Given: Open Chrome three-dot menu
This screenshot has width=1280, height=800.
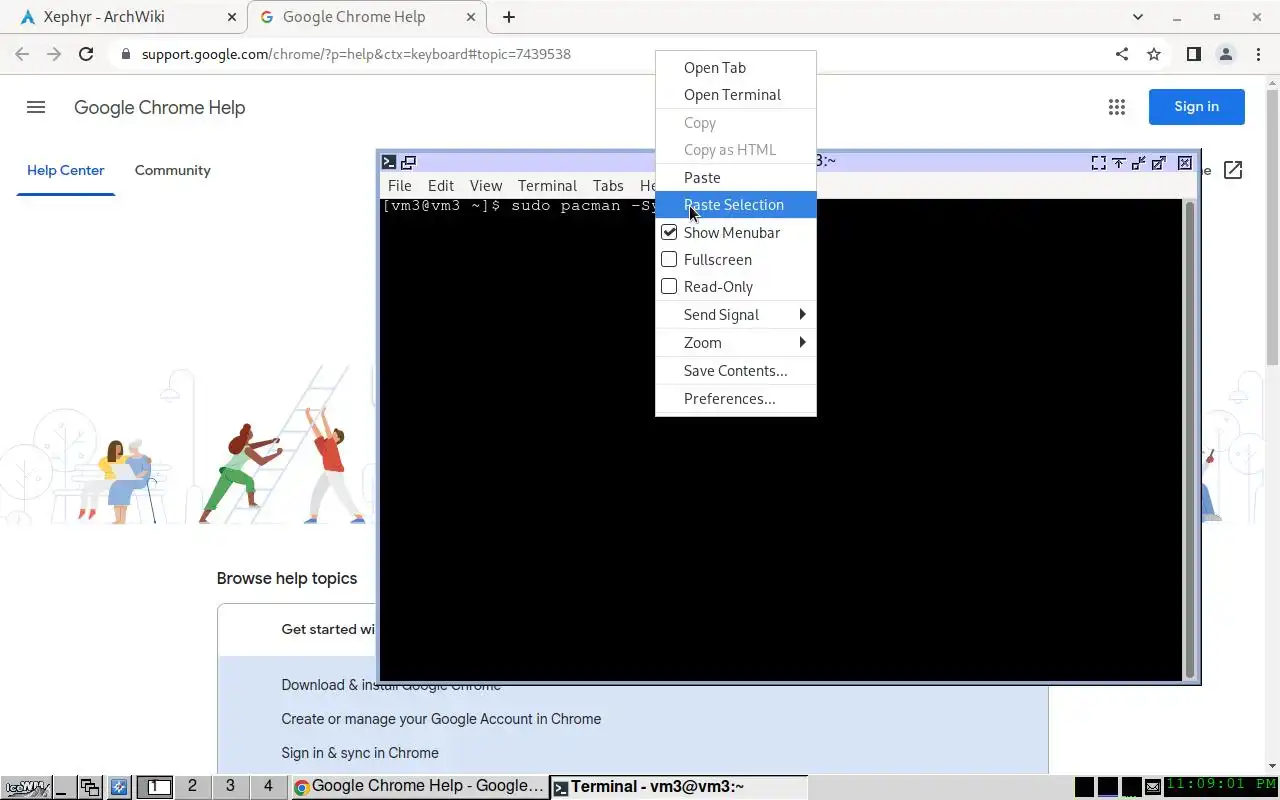Looking at the screenshot, I should (1257, 54).
